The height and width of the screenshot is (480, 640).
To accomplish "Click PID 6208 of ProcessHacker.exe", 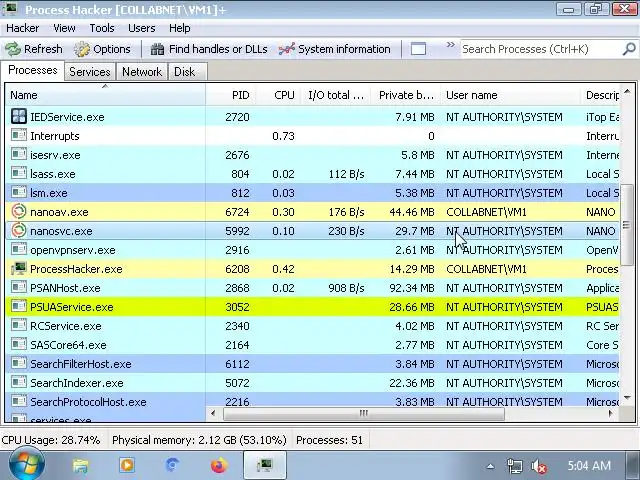I will (237, 269).
